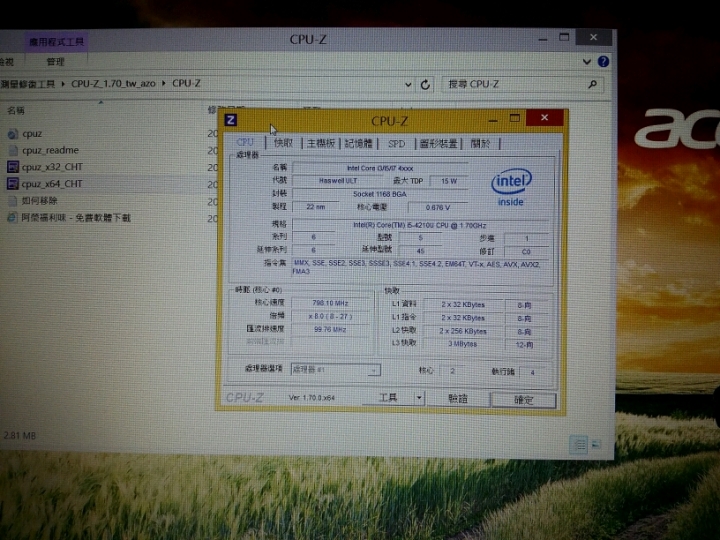Image resolution: width=720 pixels, height=540 pixels.
Task: Click the L3 快取 3 MBytes value
Action: pyautogui.click(x=463, y=344)
